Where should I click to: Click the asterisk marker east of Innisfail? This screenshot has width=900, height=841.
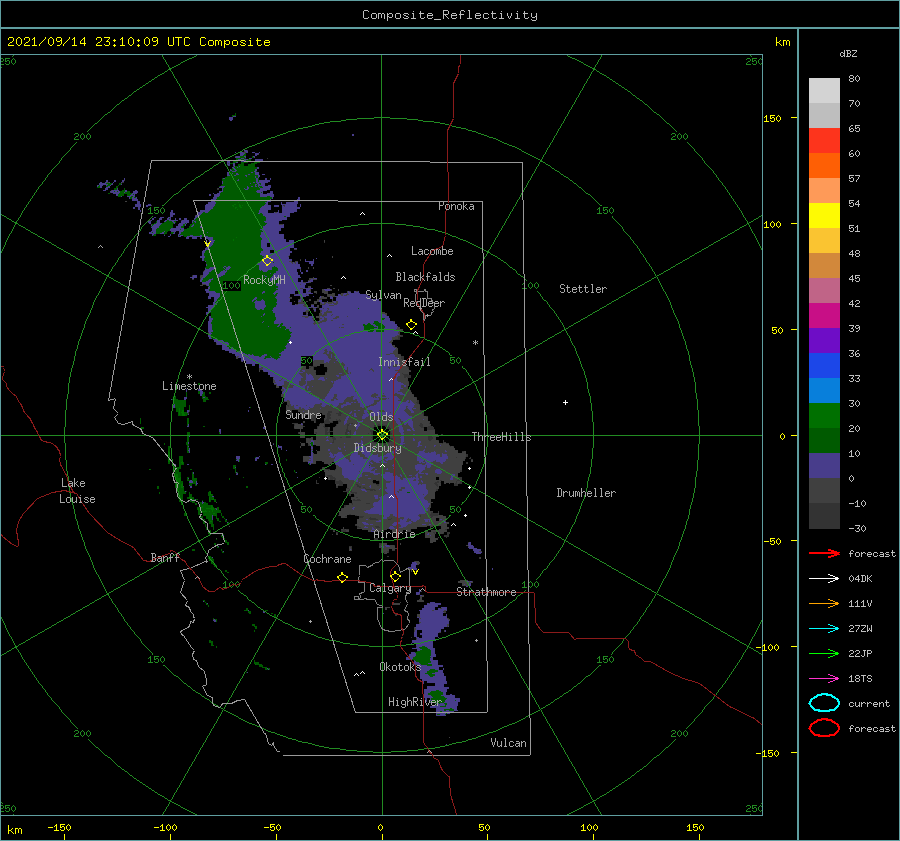tap(475, 343)
